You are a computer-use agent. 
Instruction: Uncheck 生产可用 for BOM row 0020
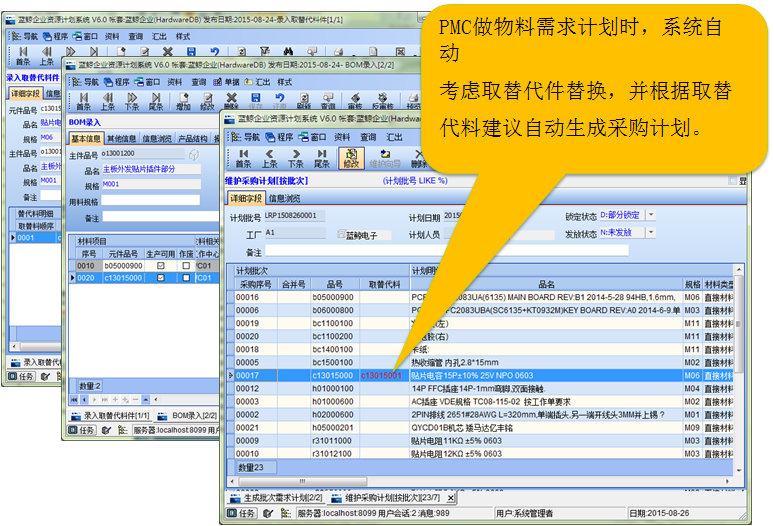coord(160,278)
